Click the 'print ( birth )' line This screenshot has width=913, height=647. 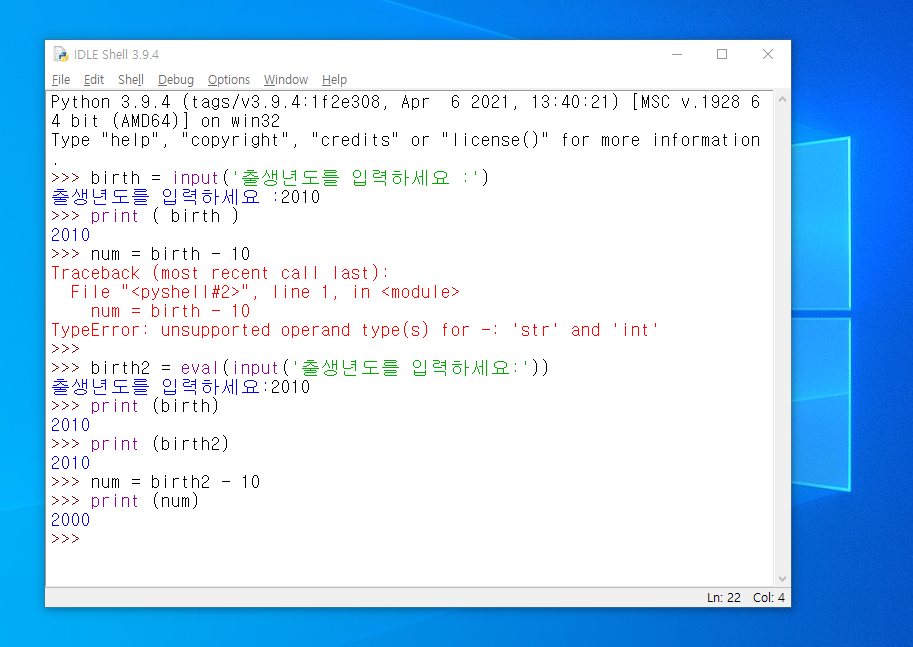click(145, 216)
